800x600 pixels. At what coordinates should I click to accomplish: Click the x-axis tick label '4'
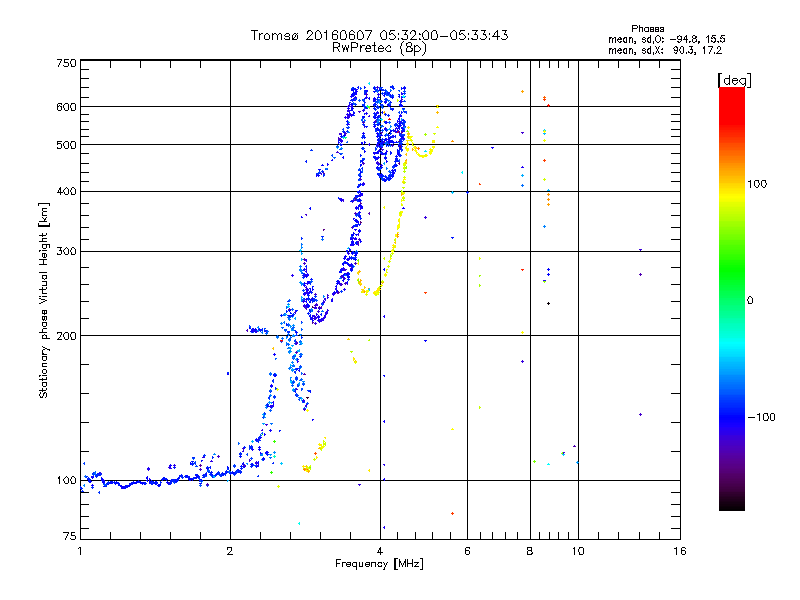tap(380, 551)
